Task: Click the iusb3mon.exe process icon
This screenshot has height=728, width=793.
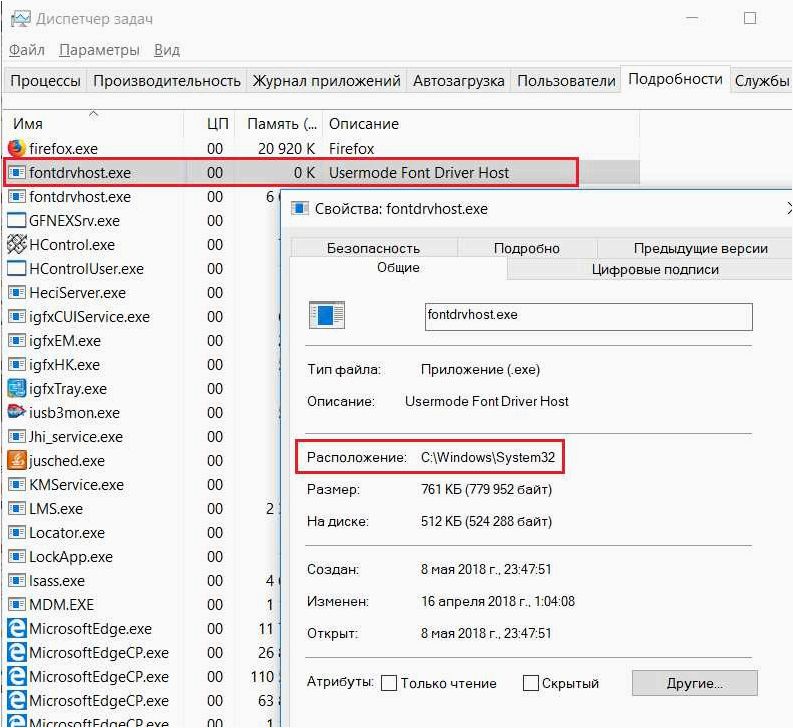Action: tap(16, 412)
